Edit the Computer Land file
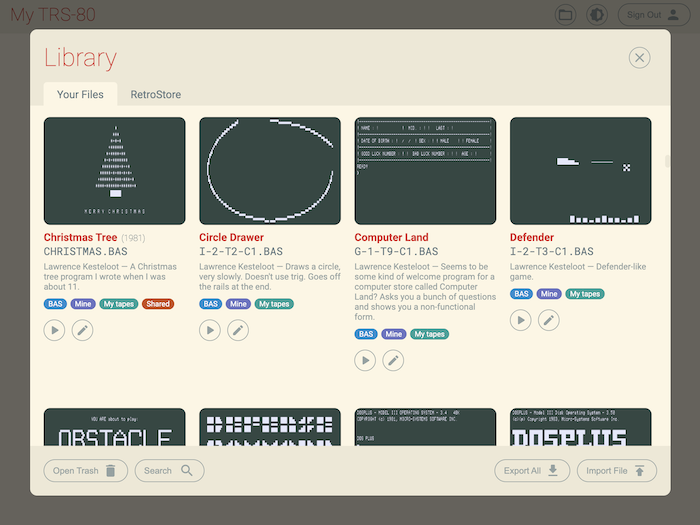The height and width of the screenshot is (525, 700). coord(393,360)
